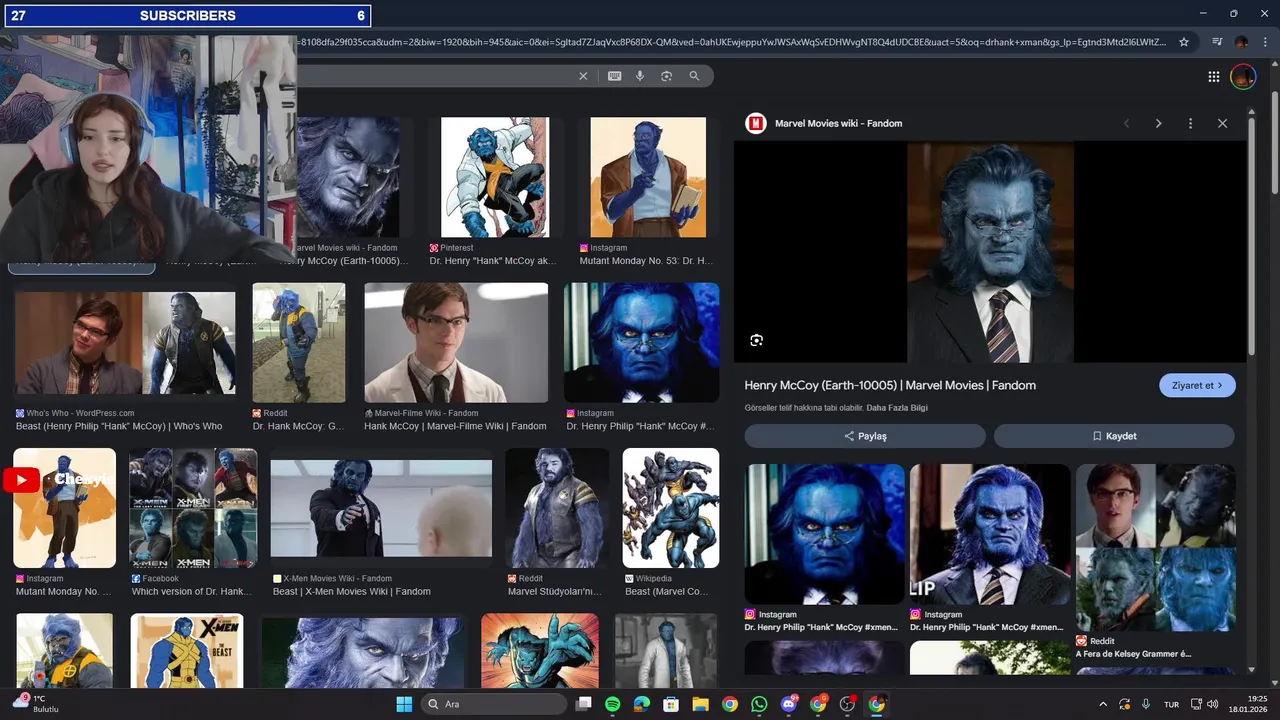Viewport: 1280px width, 720px height.
Task: Click the Kaydet save button
Action: pos(1114,436)
